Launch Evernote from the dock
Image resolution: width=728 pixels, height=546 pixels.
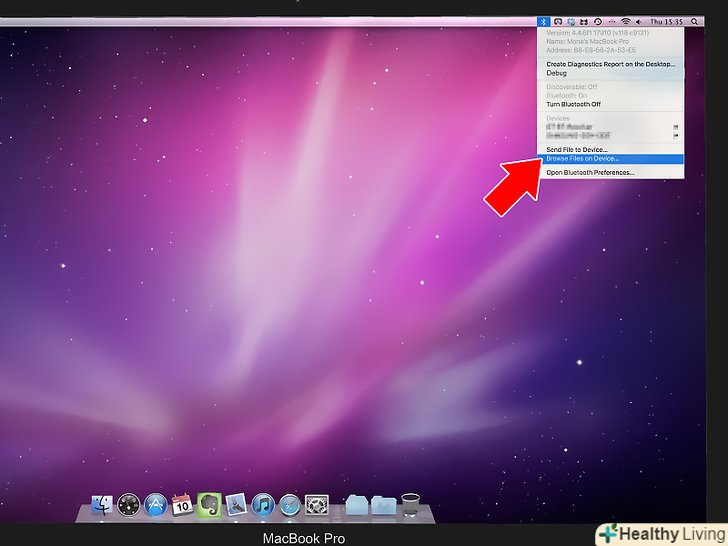point(209,504)
